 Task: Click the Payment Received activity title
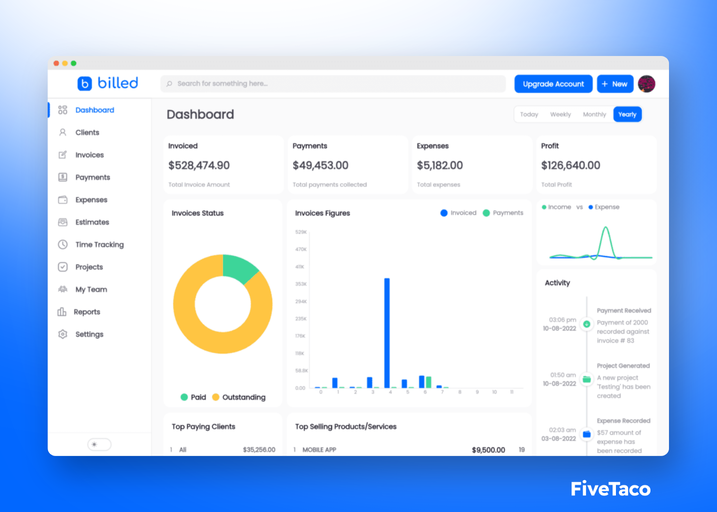(x=624, y=310)
